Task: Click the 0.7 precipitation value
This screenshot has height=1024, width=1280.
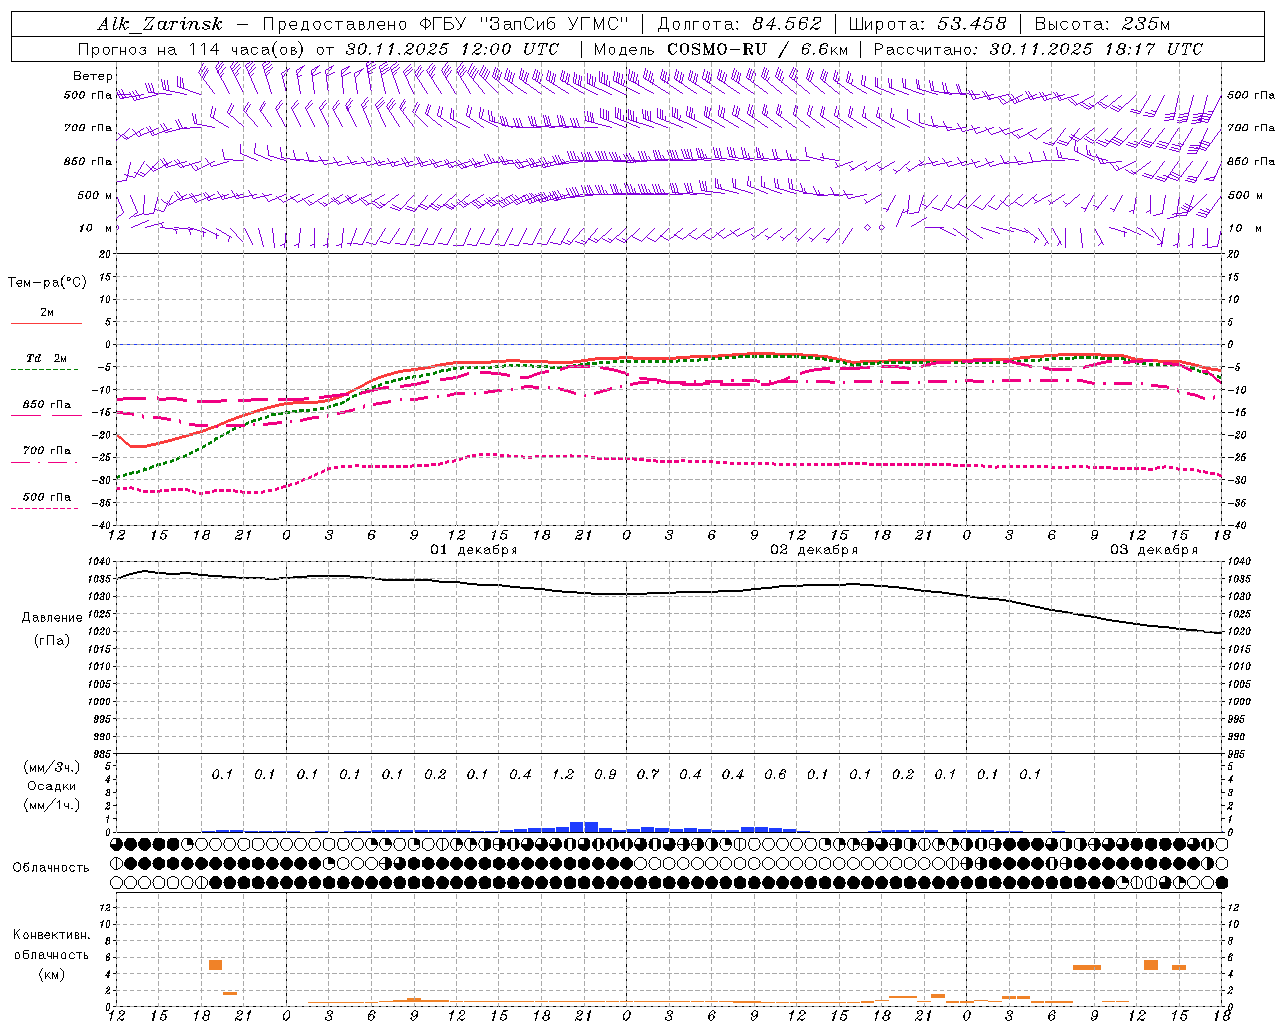Action: (x=648, y=775)
